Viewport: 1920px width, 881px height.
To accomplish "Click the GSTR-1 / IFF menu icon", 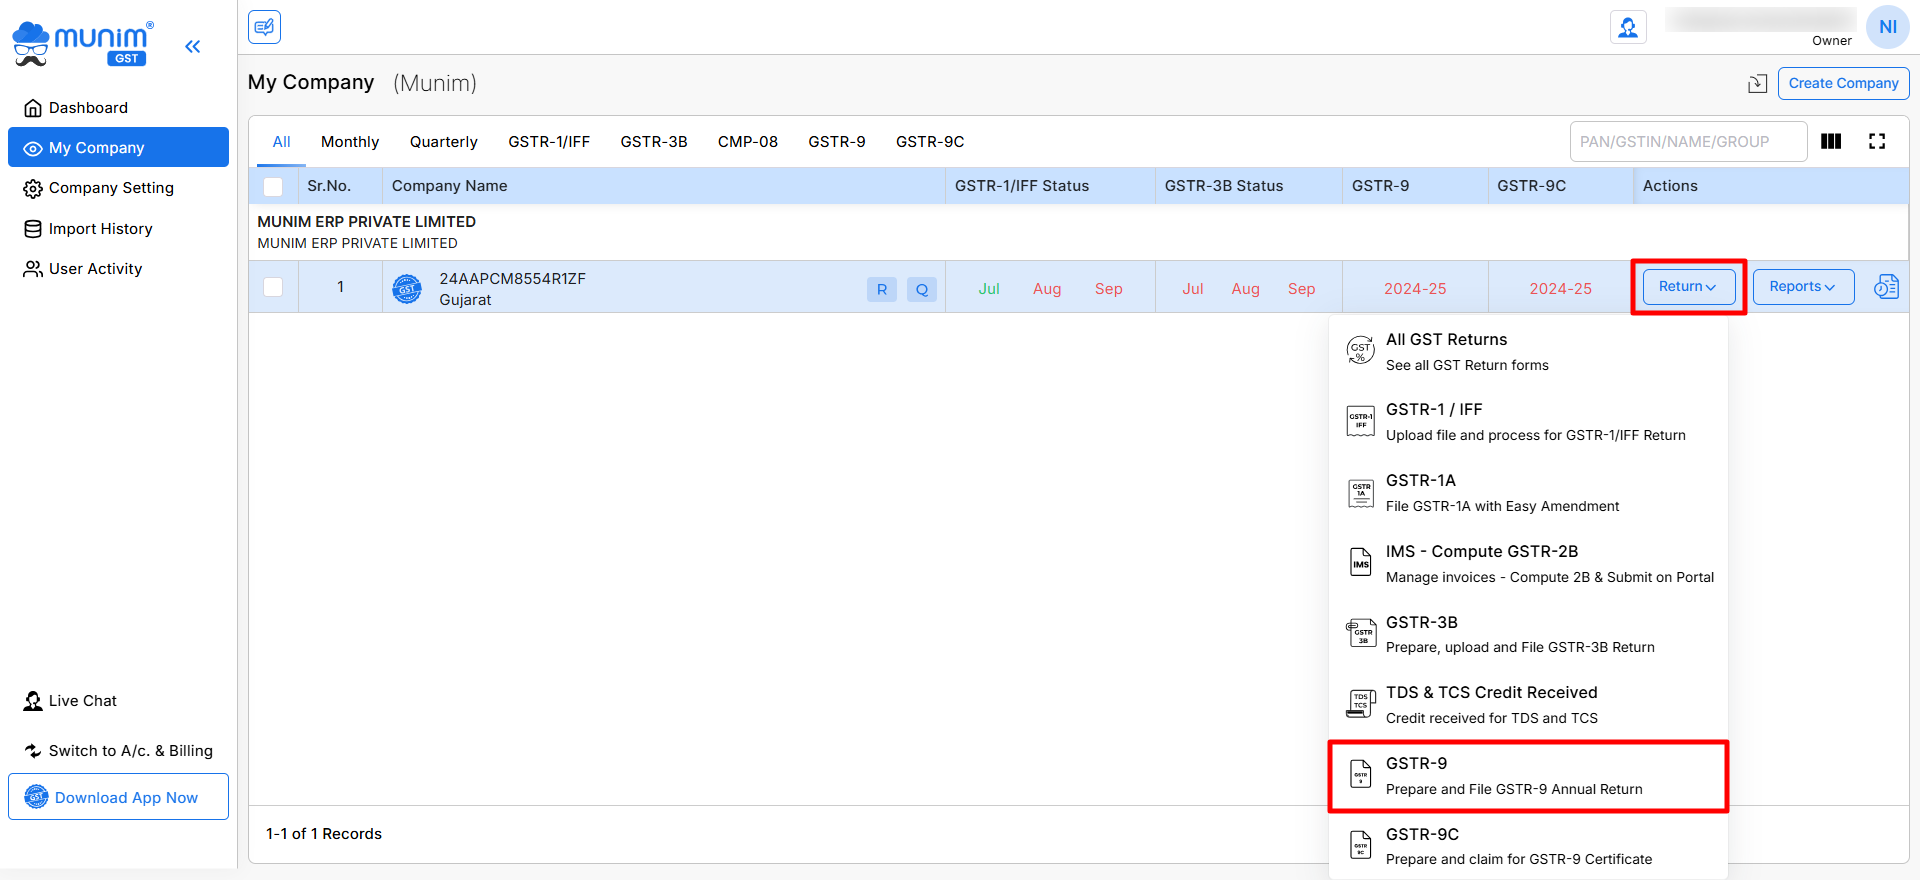I will 1361,421.
